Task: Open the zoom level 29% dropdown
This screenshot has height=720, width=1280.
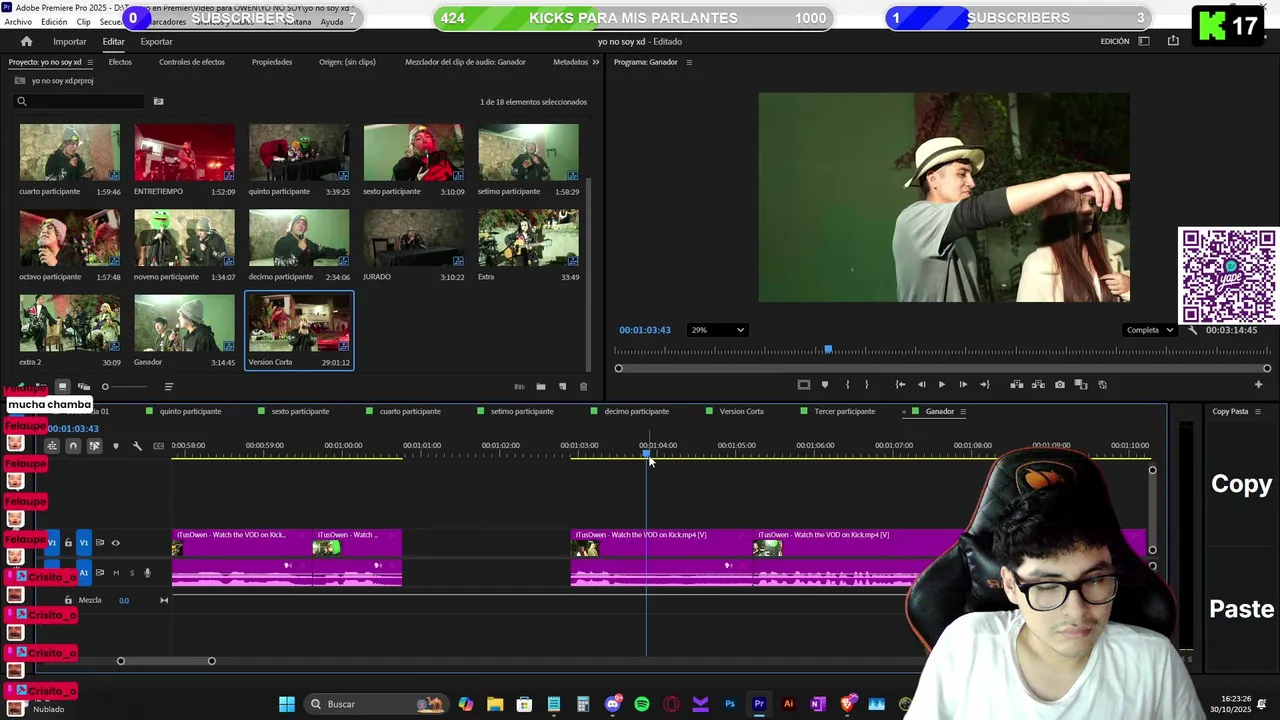Action: tap(718, 330)
